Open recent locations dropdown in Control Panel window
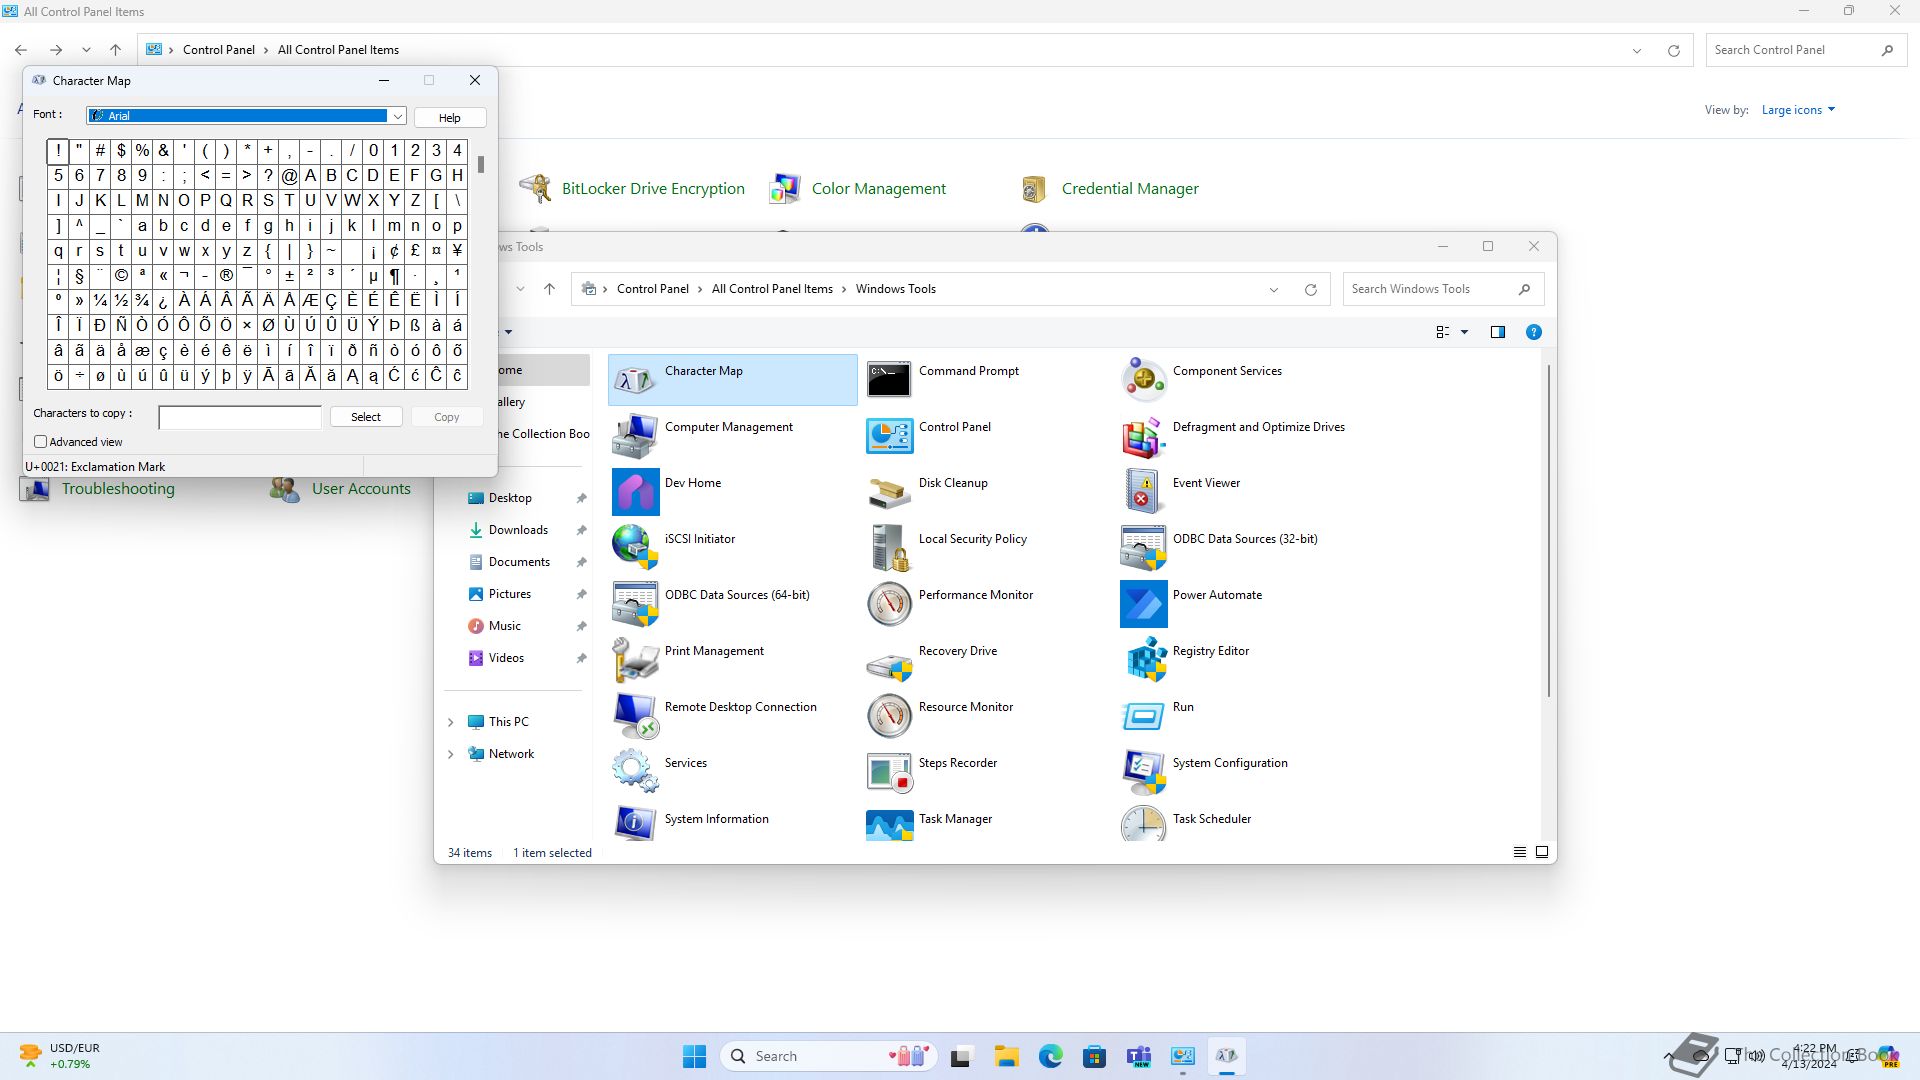 click(86, 50)
